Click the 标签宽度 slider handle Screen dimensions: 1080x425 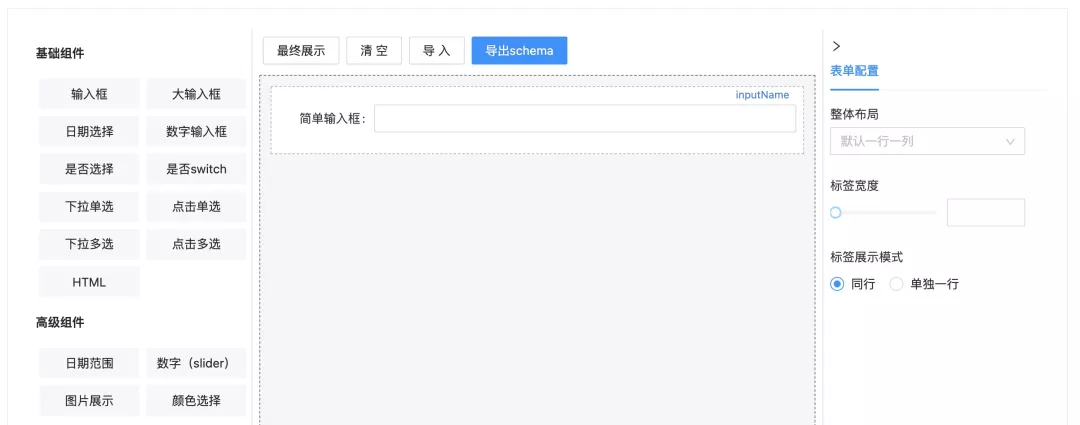coord(835,213)
